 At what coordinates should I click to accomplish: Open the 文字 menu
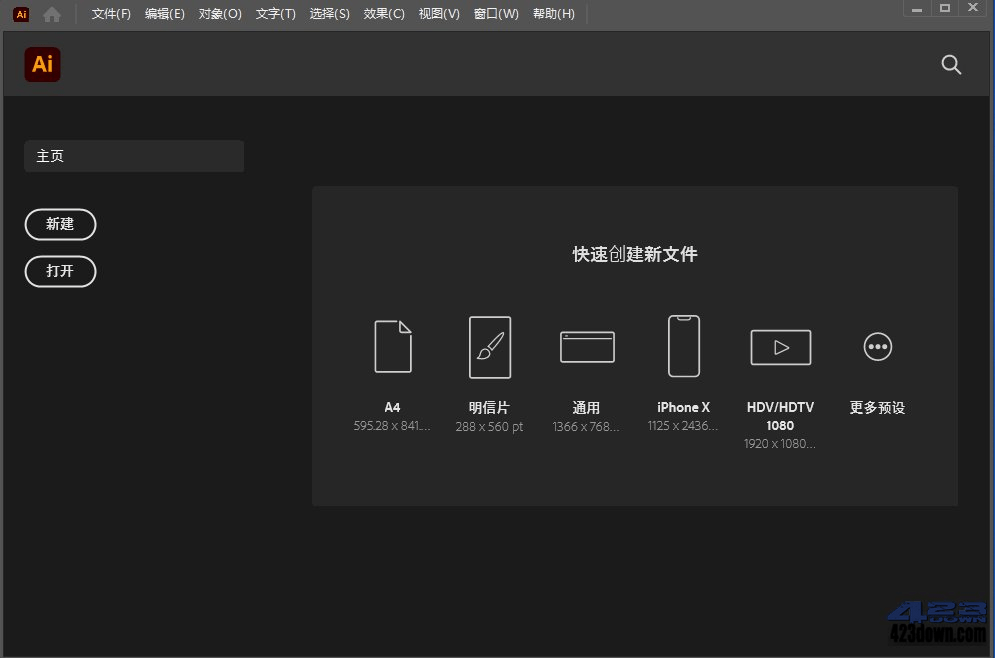(274, 14)
